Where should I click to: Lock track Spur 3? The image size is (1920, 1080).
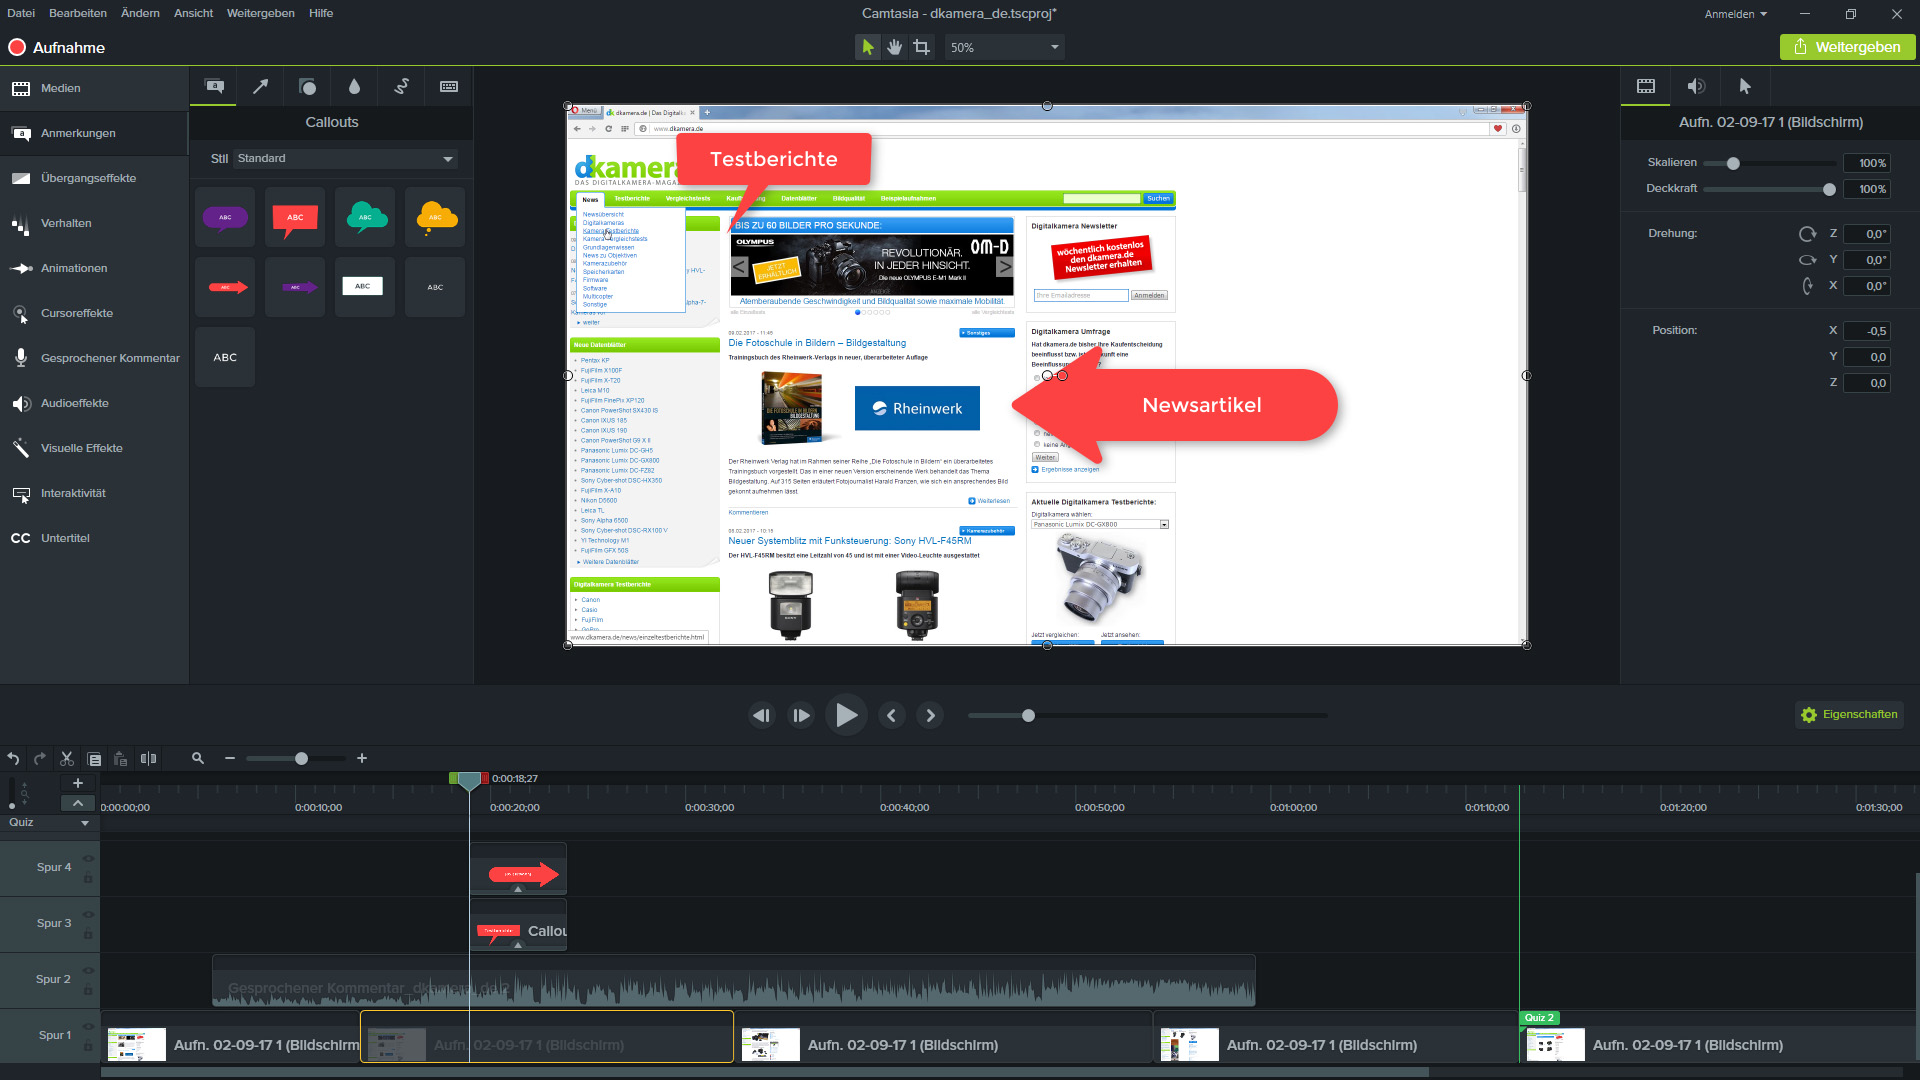pyautogui.click(x=88, y=935)
